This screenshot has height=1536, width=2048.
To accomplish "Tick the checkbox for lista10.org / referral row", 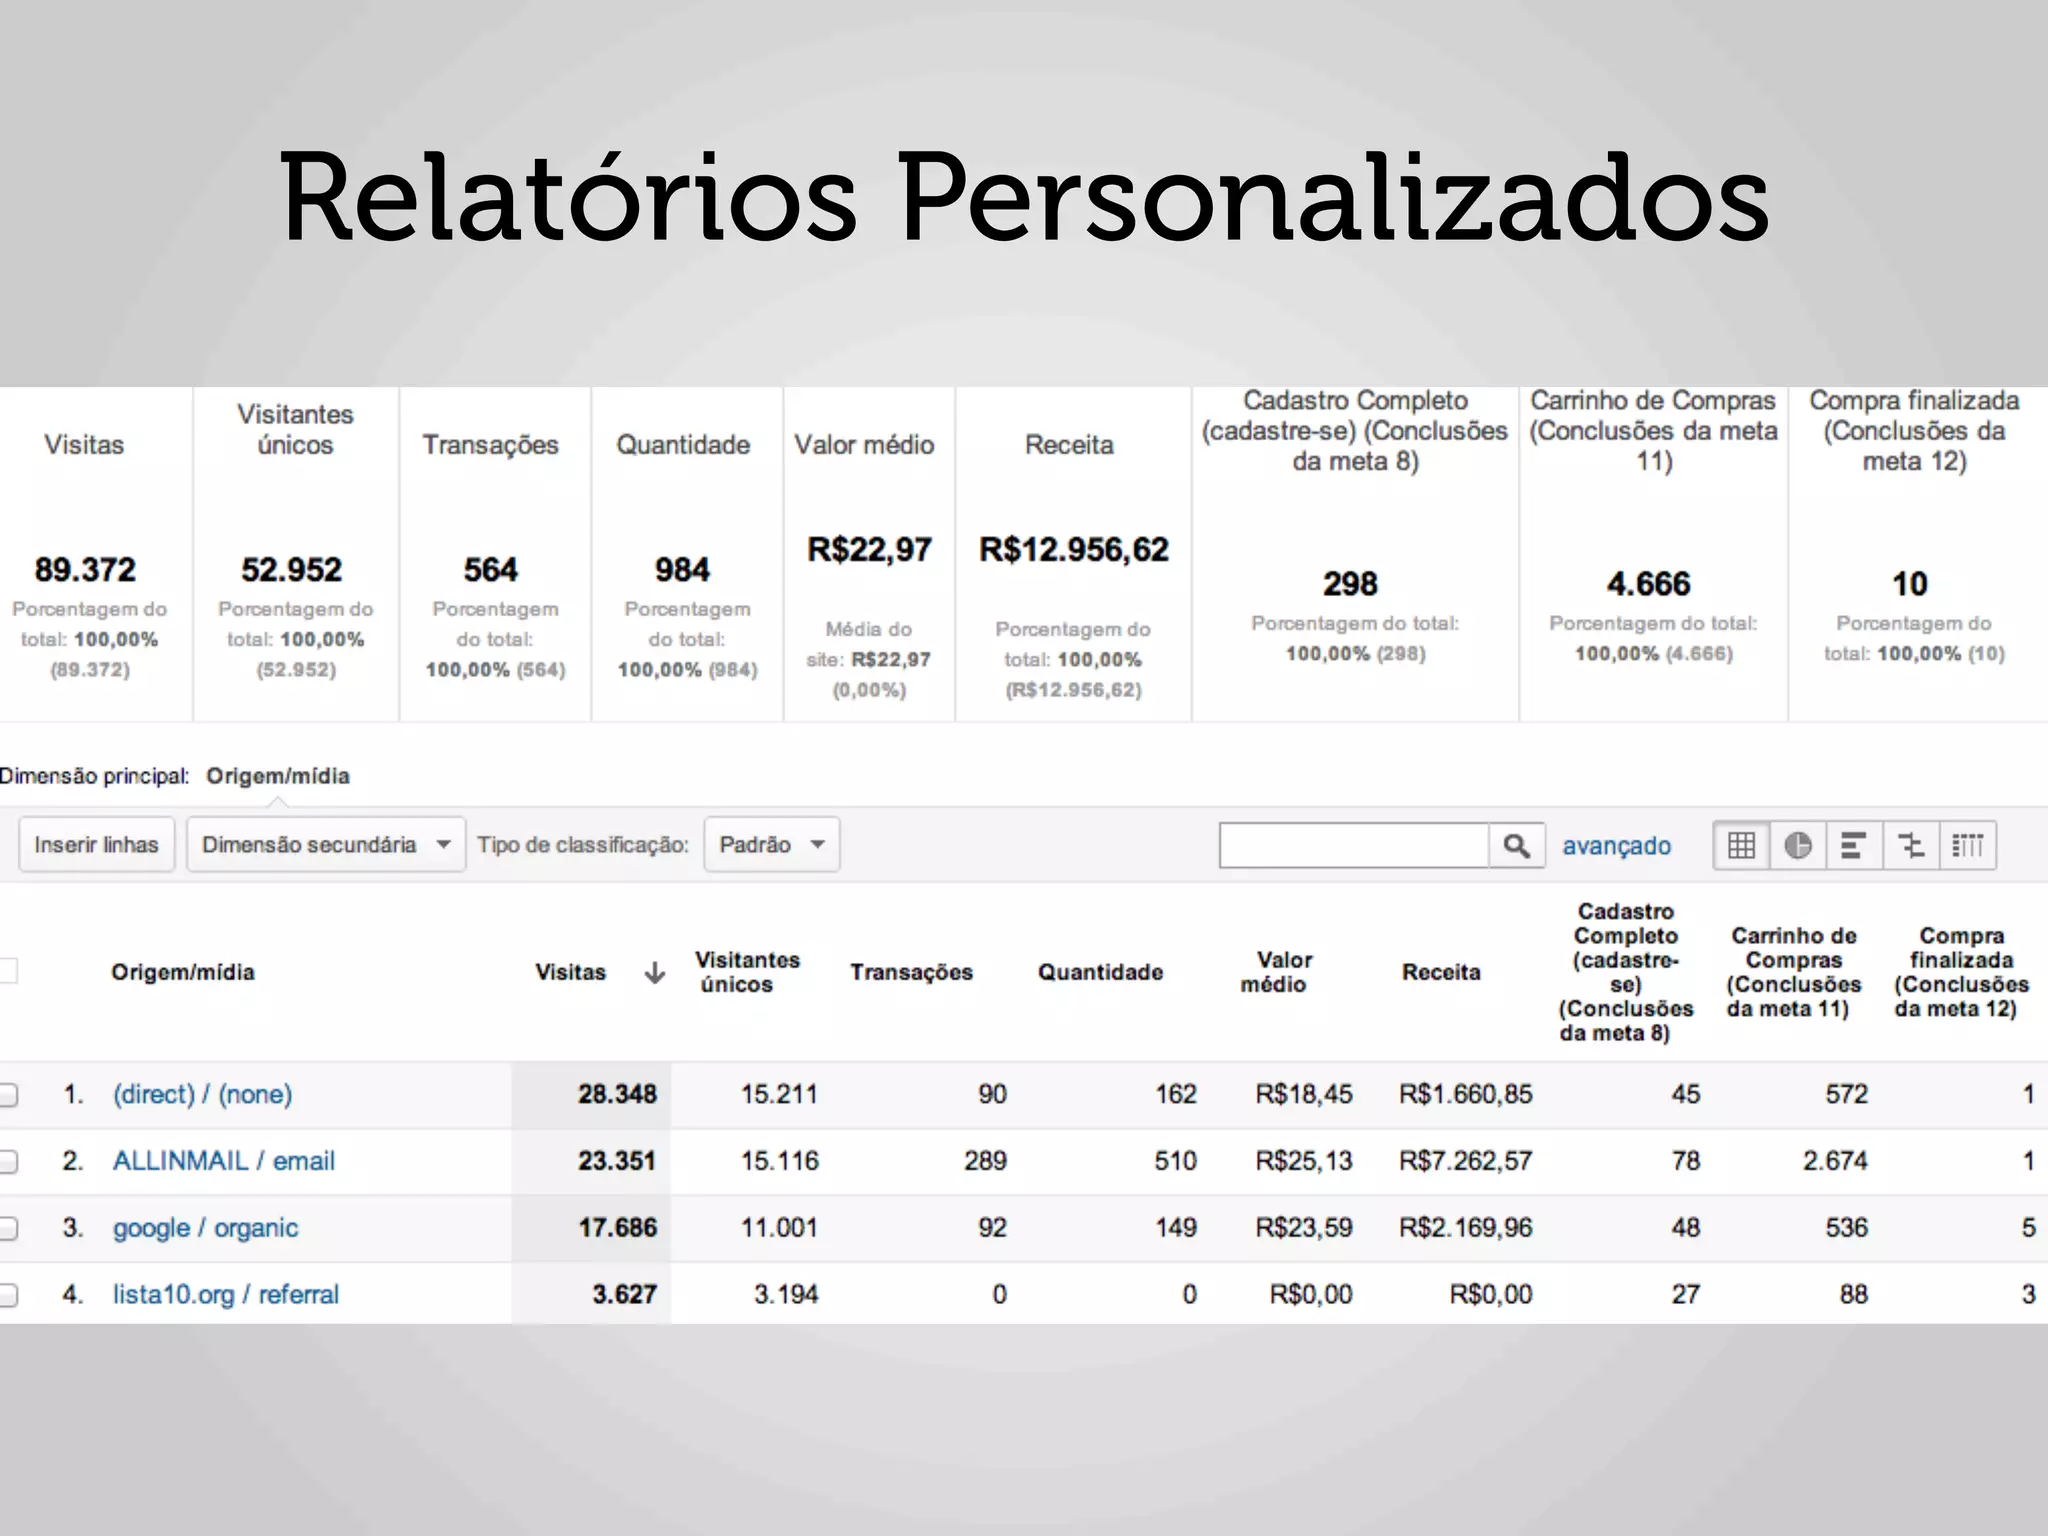I will pos(7,1295).
